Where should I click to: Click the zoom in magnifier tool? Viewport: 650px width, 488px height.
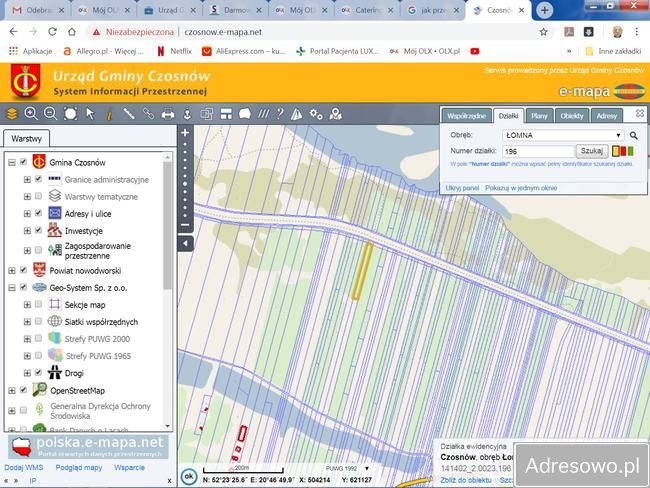pyautogui.click(x=31, y=114)
